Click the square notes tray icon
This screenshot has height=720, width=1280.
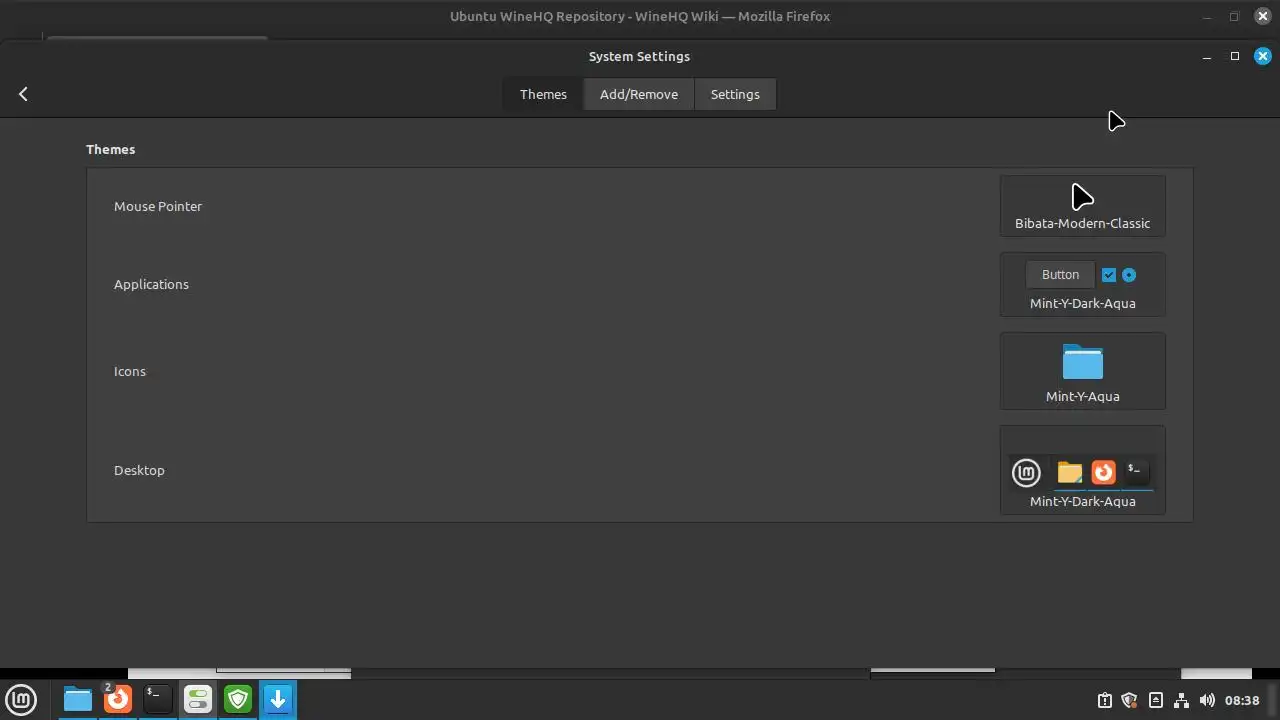pos(1156,700)
